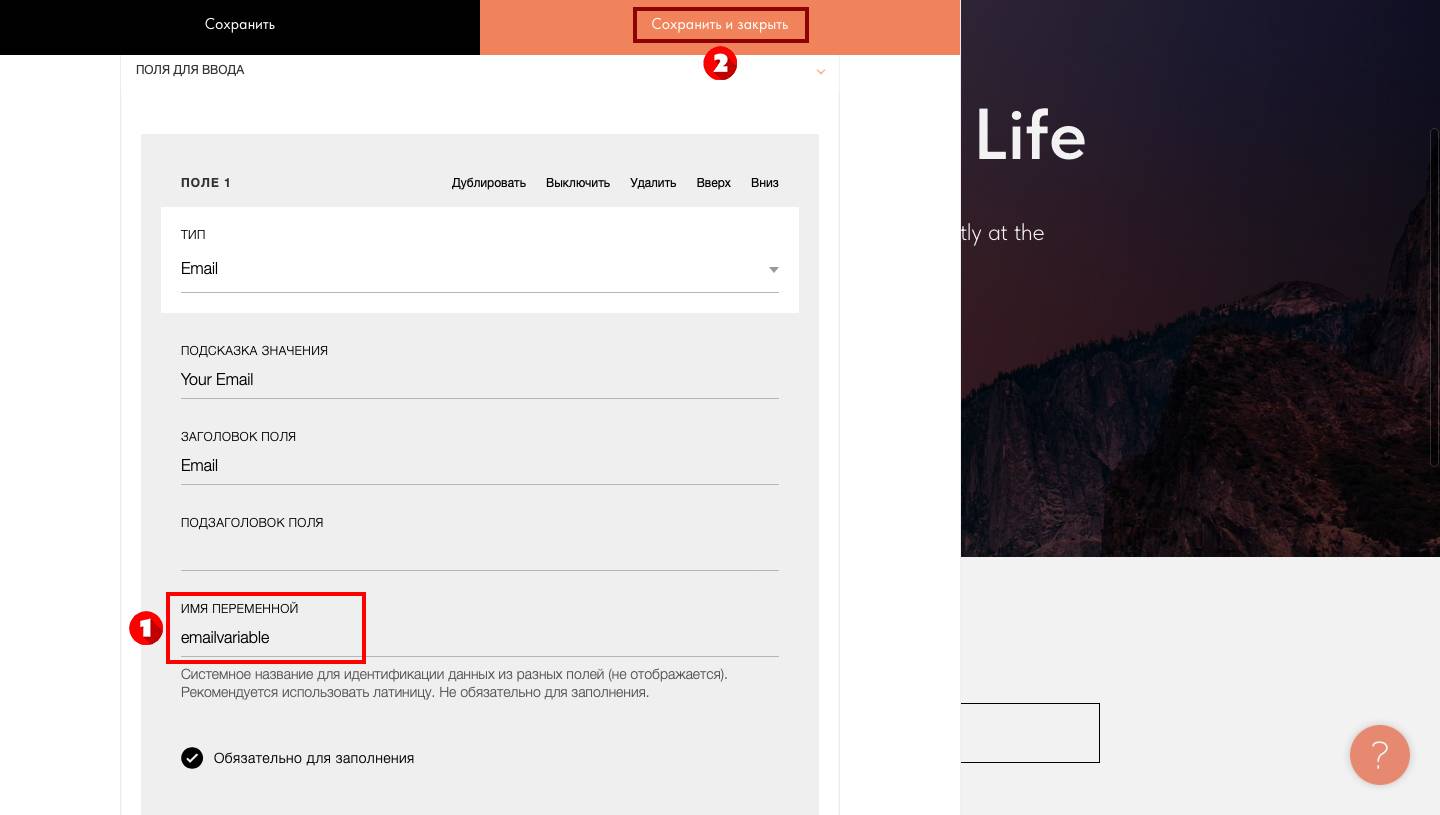Click the 'Life' heading on page preview
1440x815 pixels.
tap(1030, 136)
